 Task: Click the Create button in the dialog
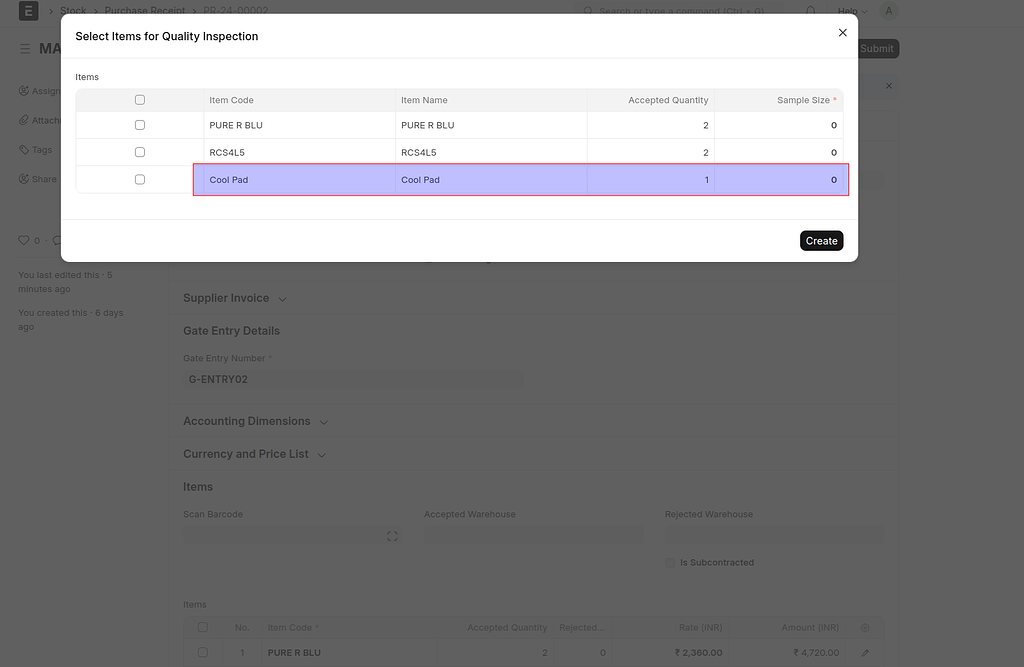[821, 240]
